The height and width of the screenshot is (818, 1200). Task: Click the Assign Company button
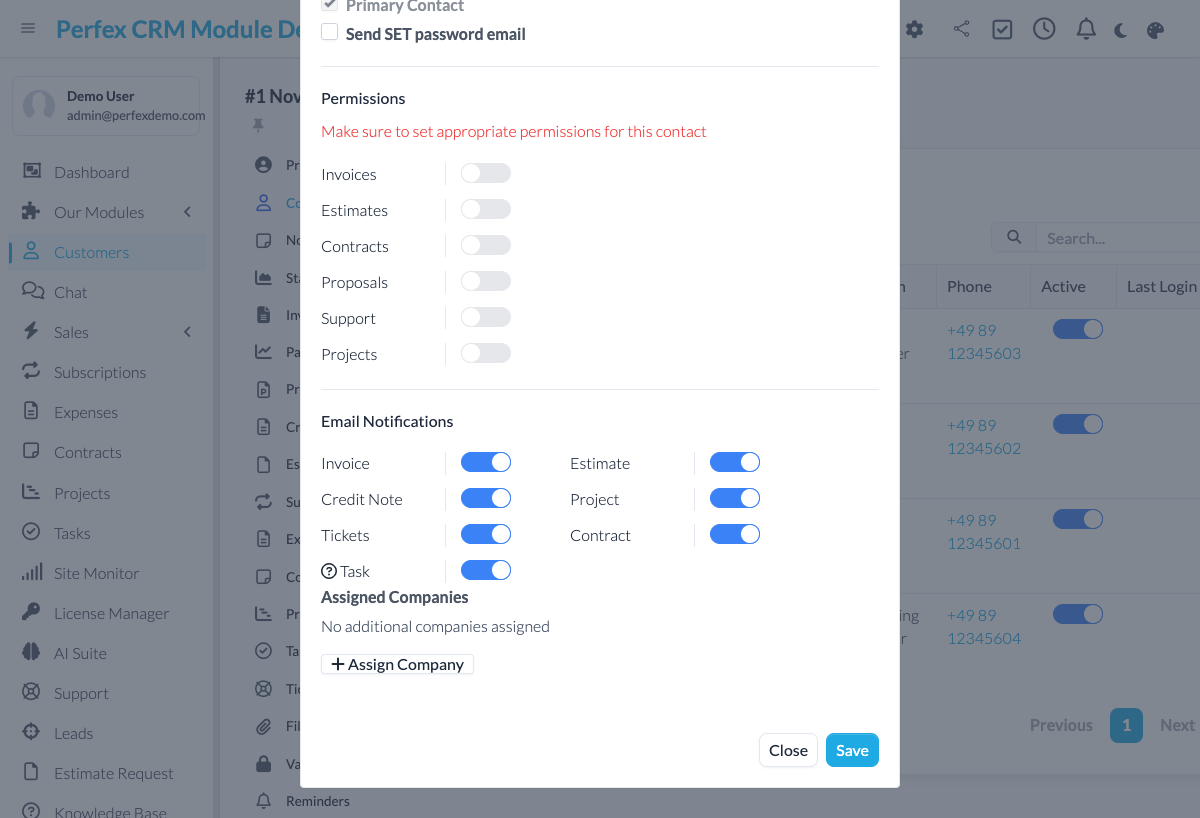(397, 664)
